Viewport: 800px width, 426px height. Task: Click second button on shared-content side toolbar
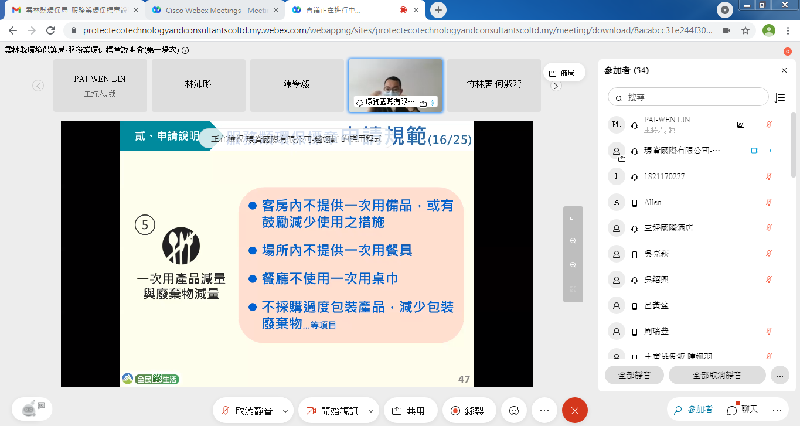pyautogui.click(x=572, y=241)
